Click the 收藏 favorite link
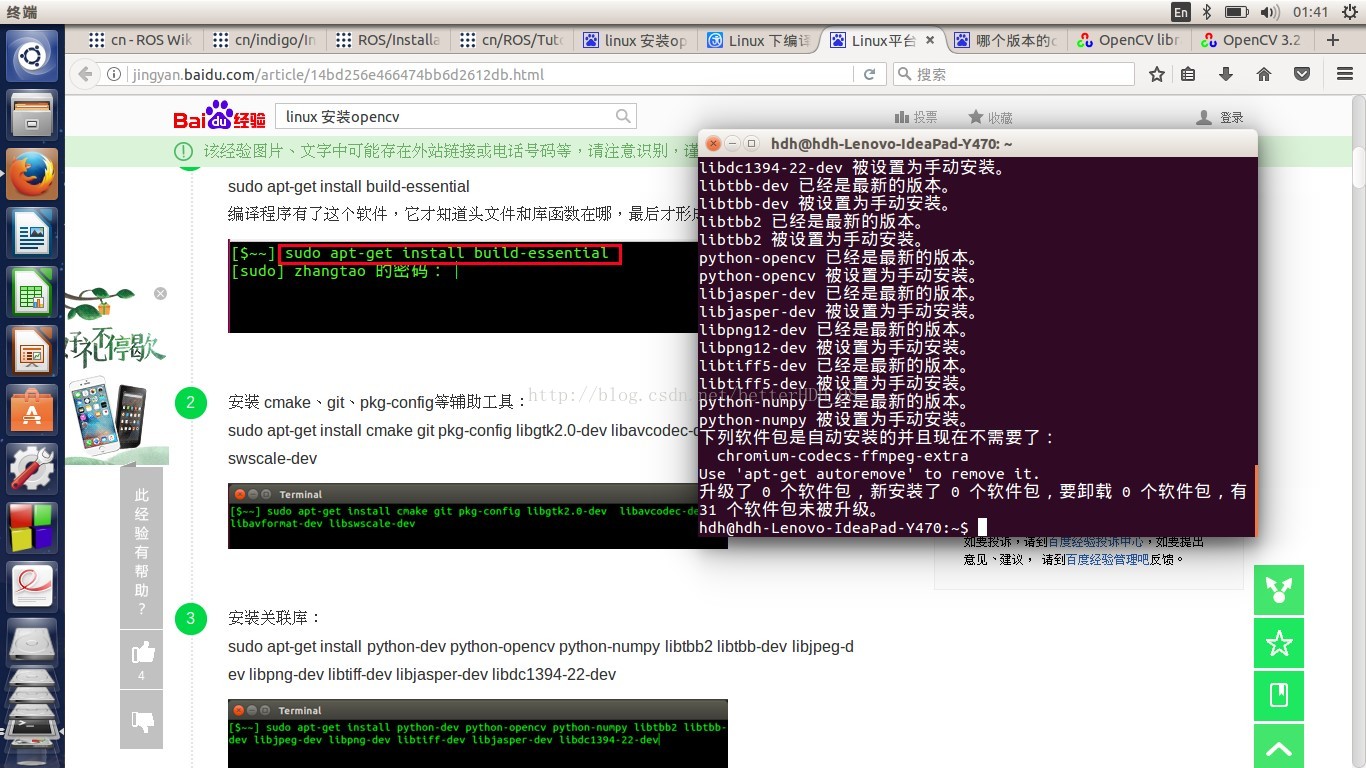 [x=990, y=117]
